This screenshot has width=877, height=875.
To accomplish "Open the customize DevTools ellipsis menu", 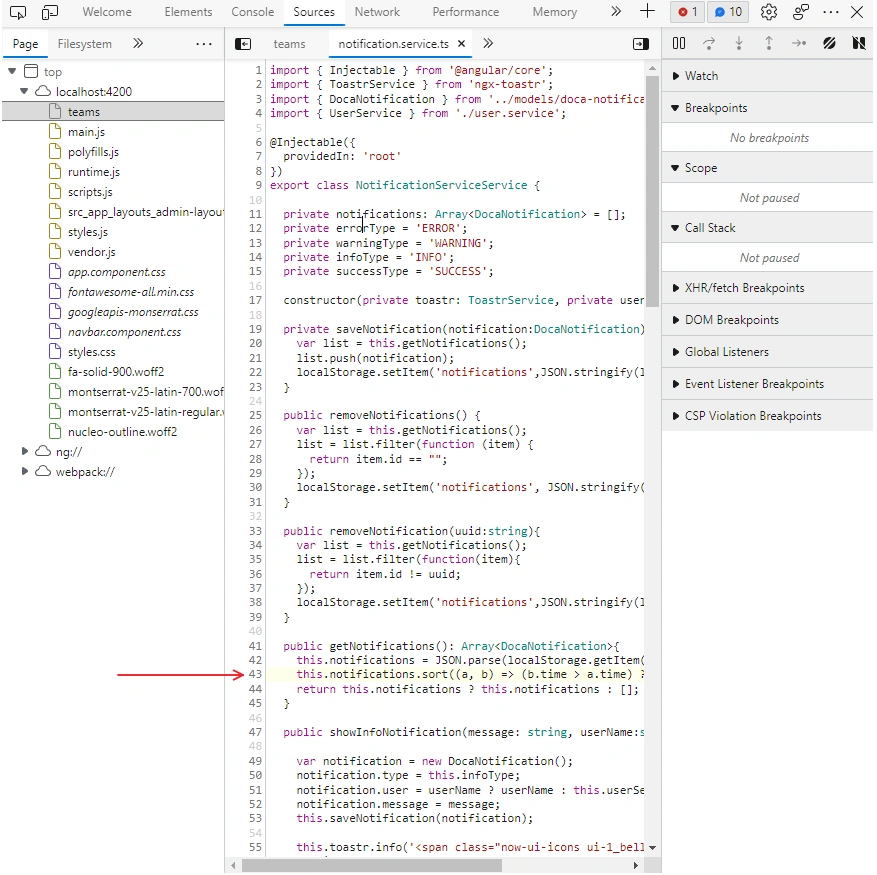I will (x=831, y=12).
